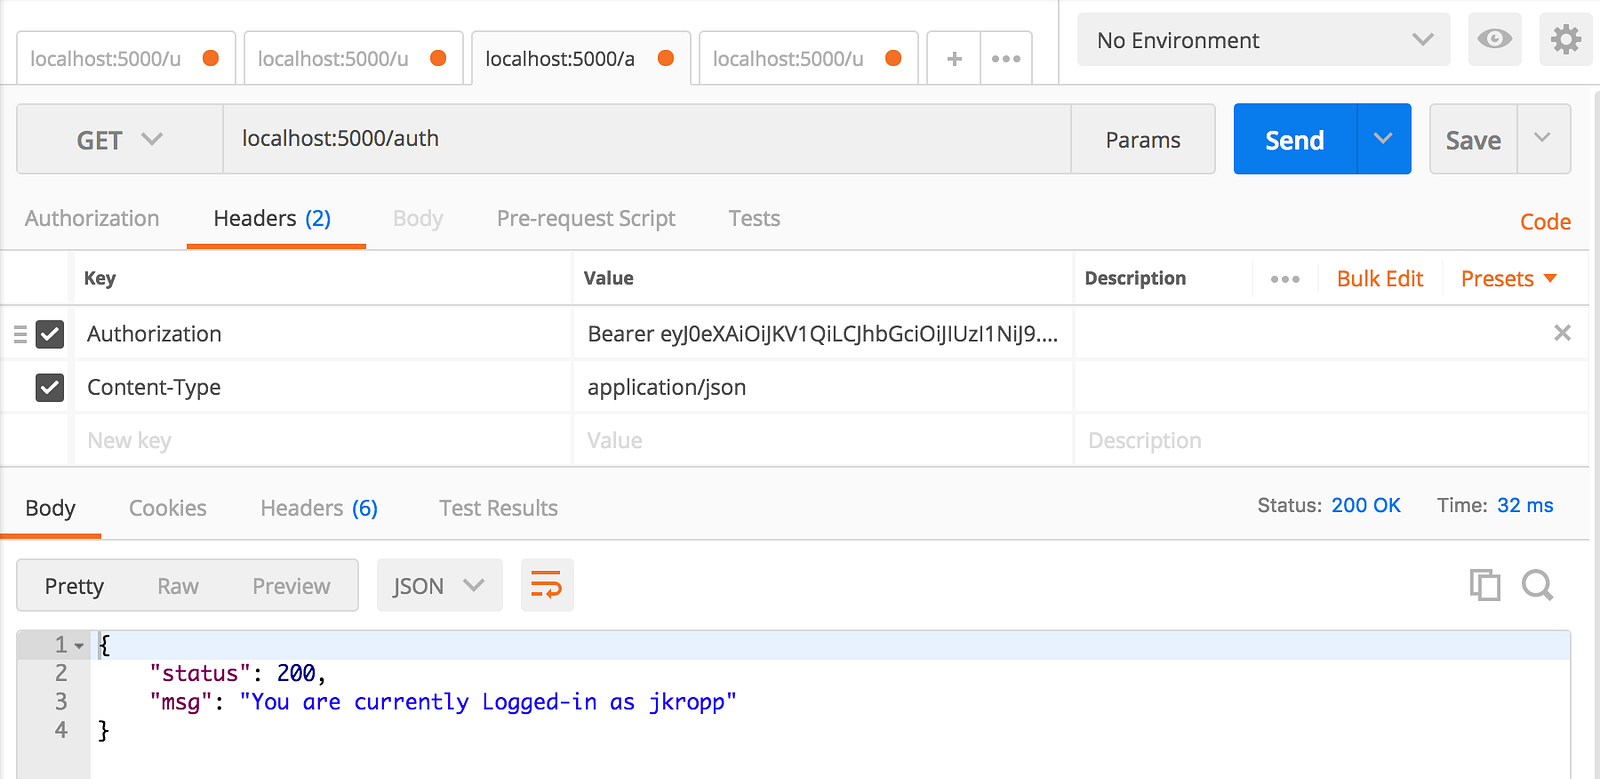Open the manage environments gear icon

tap(1565, 40)
